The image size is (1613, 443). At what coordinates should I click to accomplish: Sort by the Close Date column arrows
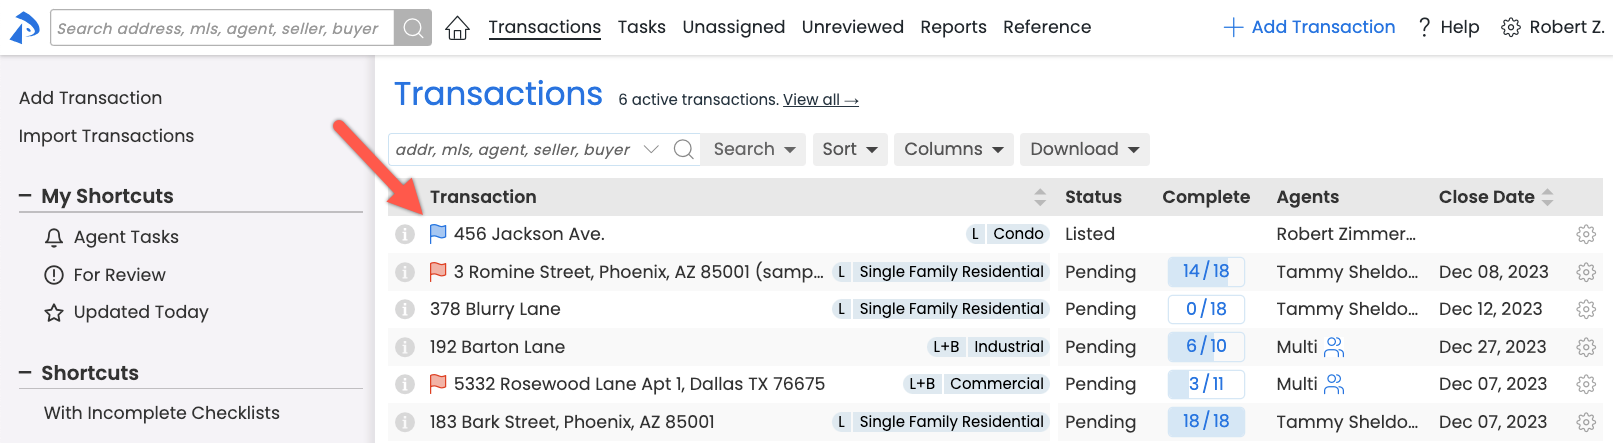coord(1547,197)
